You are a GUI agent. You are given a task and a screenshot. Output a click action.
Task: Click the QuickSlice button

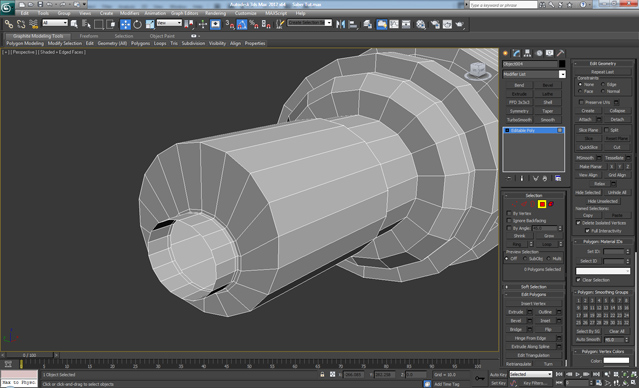[588, 147]
